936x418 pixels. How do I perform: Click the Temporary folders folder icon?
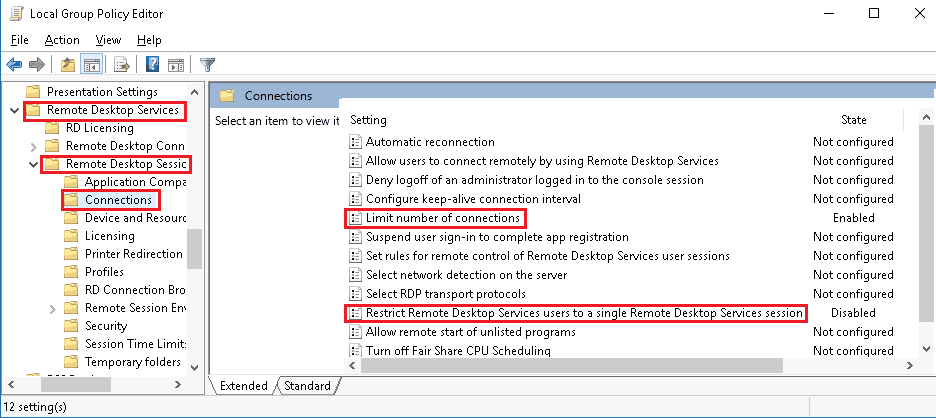(71, 362)
